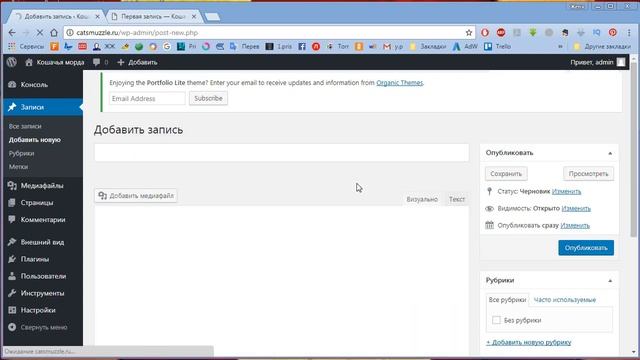Screen dimensions: 640x360
Task: Edit status via Изменить next to Черновик
Action: pyautogui.click(x=567, y=191)
